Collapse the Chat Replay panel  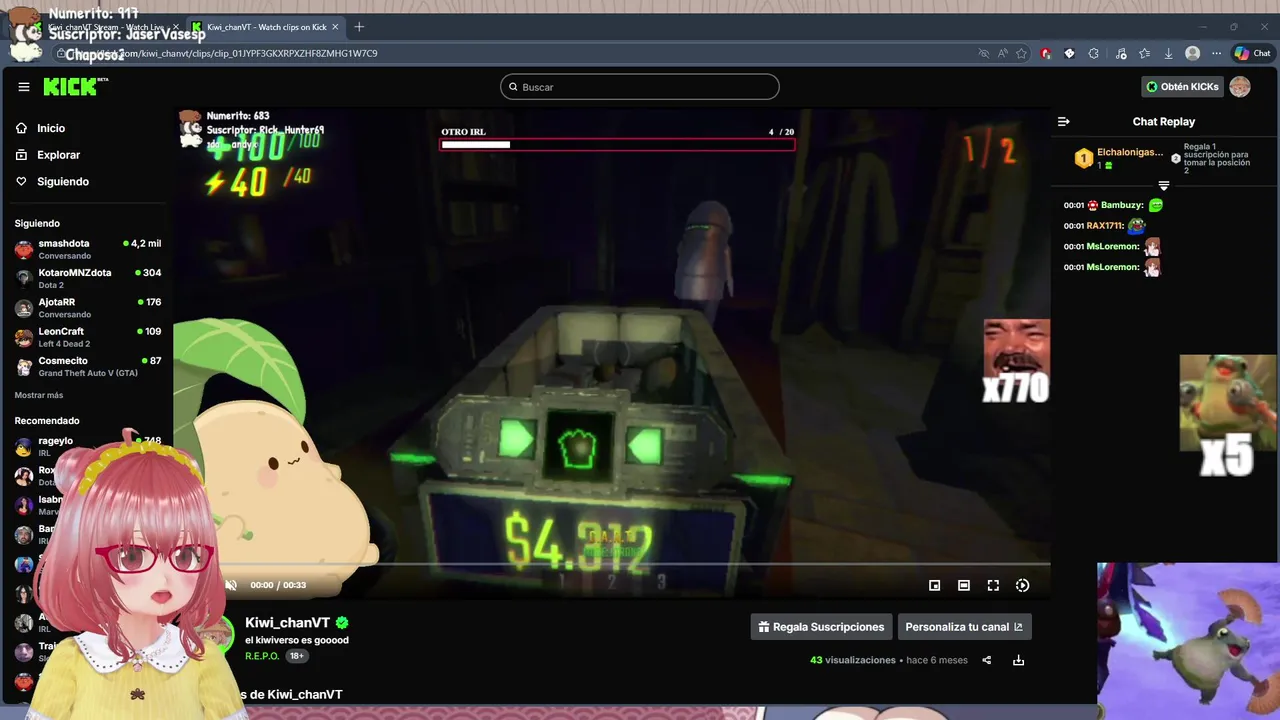click(1064, 122)
